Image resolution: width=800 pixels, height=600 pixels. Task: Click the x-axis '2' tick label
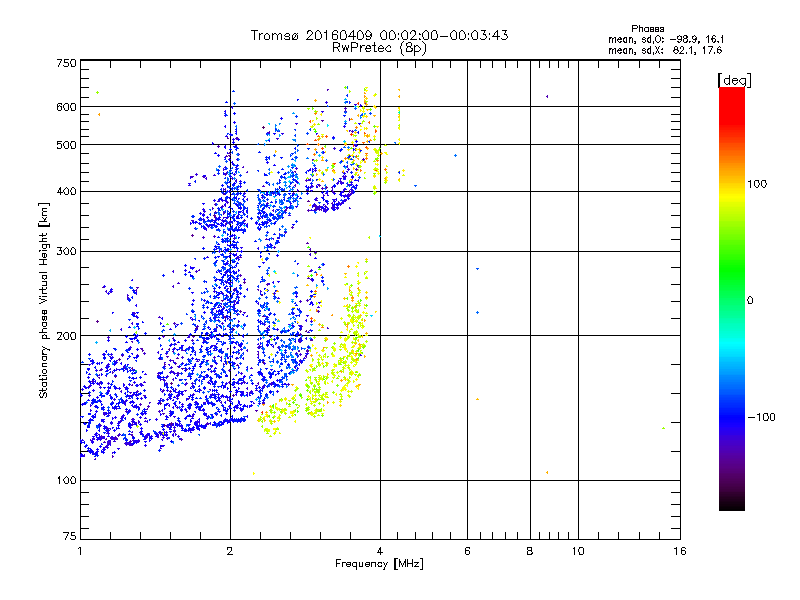[230, 551]
